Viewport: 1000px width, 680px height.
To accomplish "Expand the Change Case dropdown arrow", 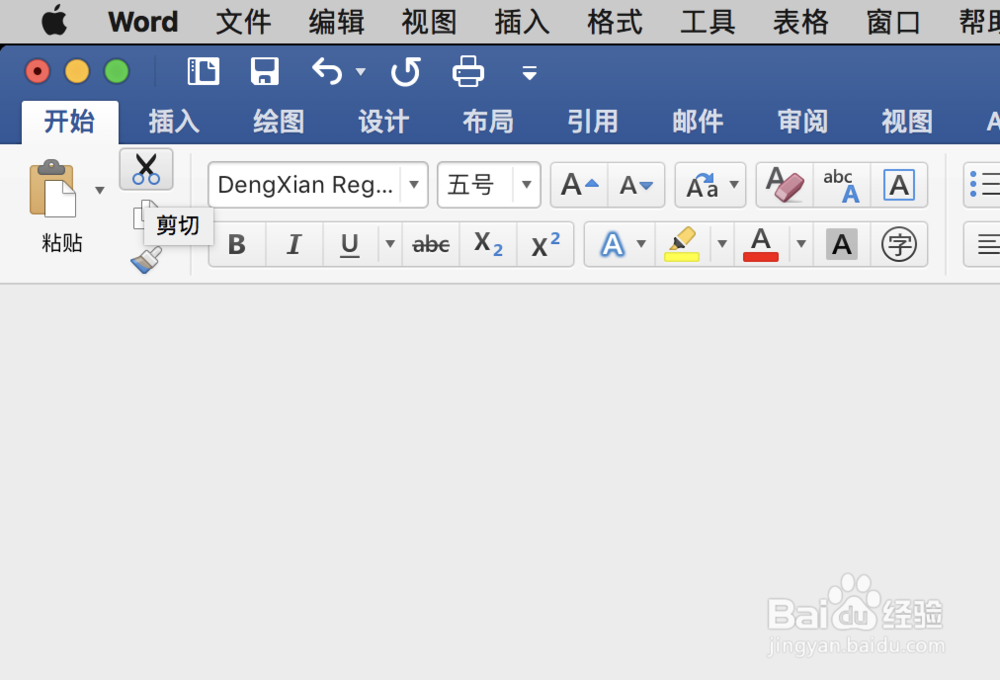I will pos(734,185).
